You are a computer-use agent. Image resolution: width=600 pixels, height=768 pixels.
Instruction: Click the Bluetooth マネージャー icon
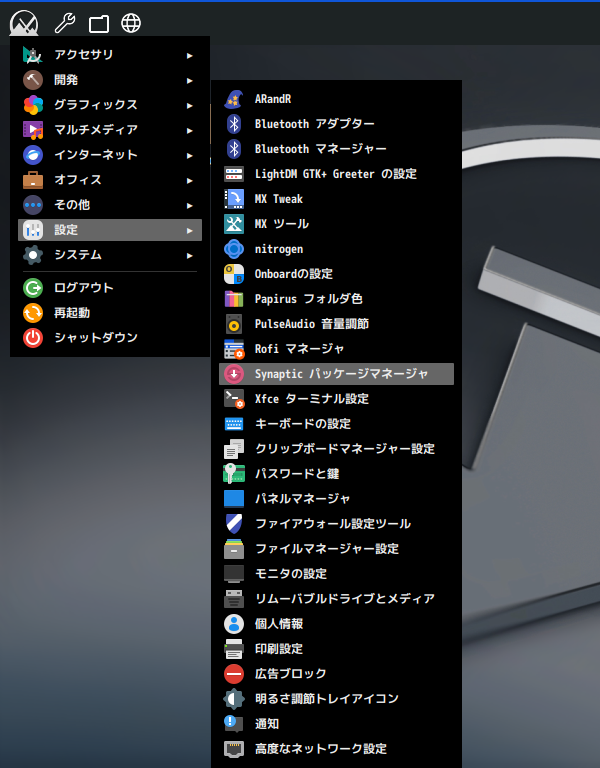coord(234,149)
